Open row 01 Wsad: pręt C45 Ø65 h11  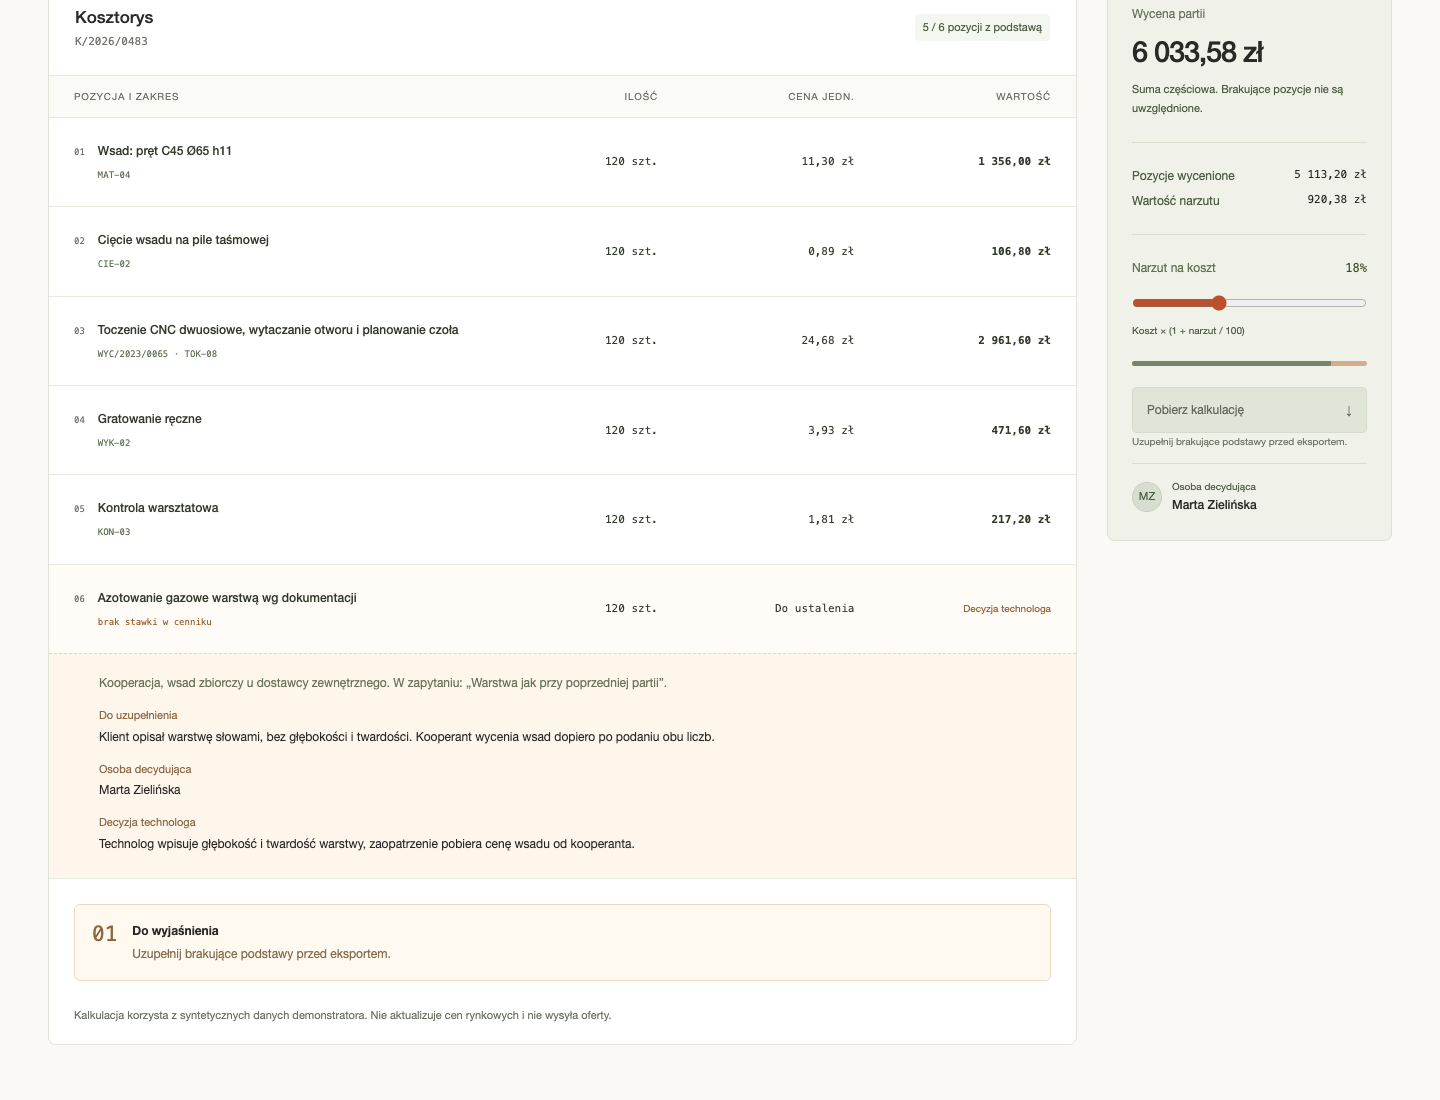pyautogui.click(x=562, y=162)
